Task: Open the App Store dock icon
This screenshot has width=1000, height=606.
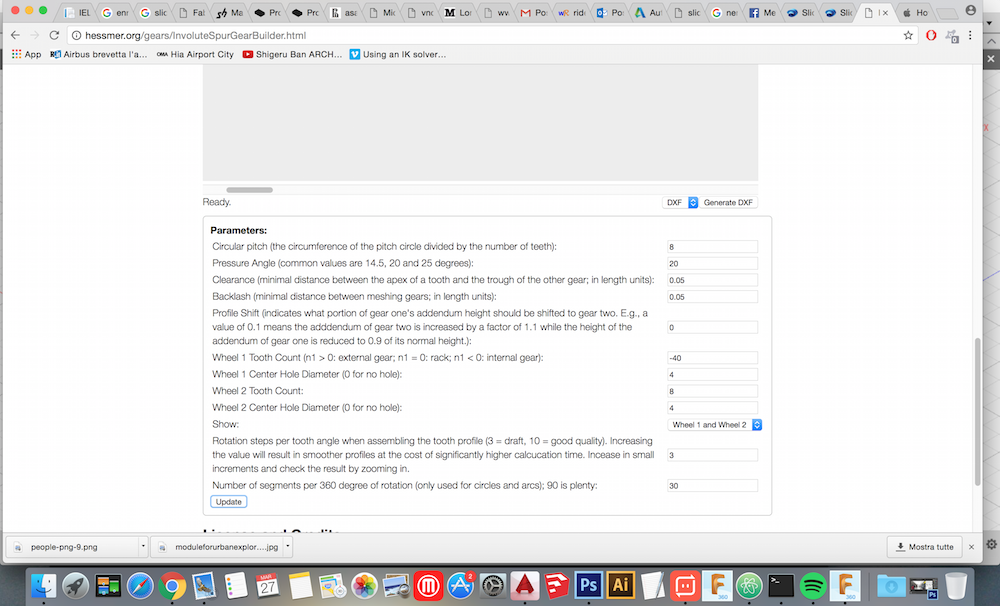Action: [460, 586]
